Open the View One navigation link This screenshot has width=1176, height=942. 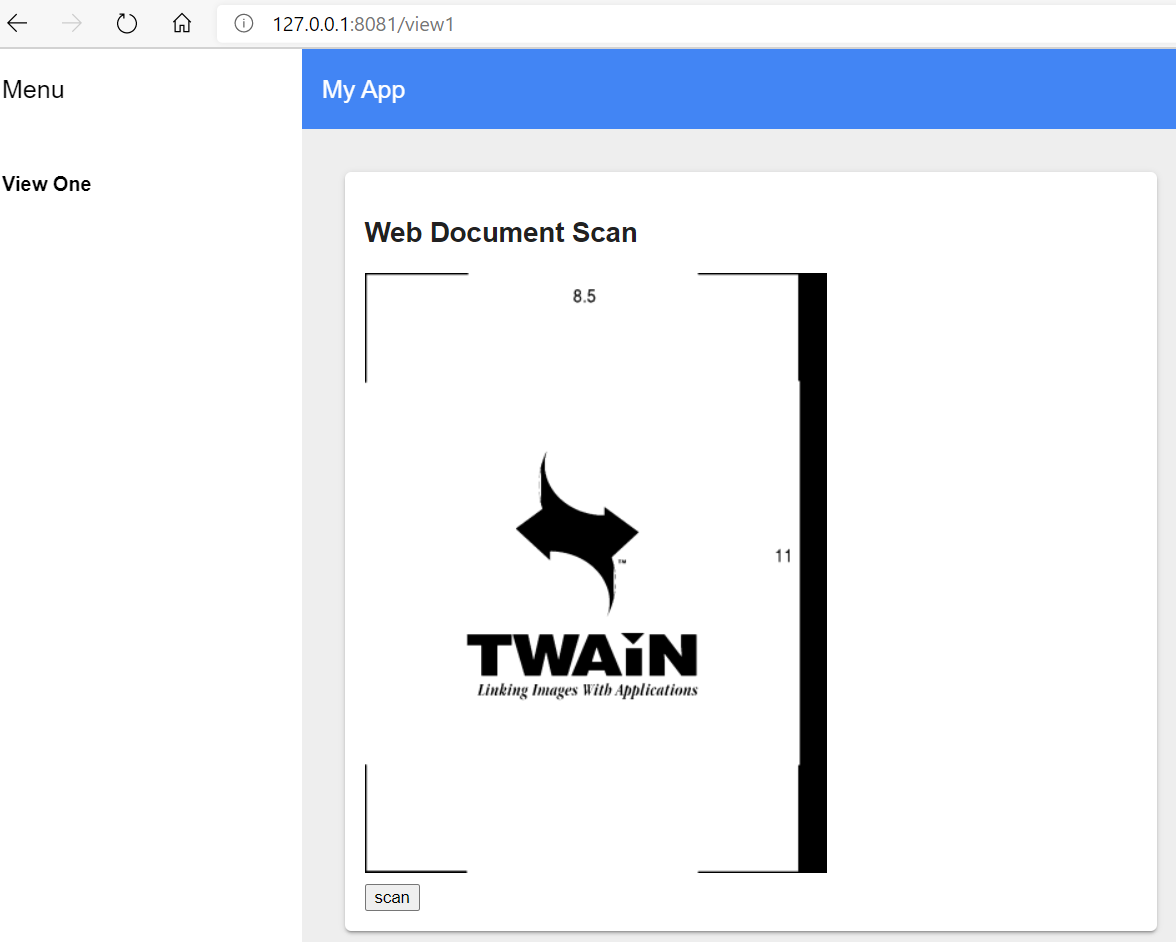point(46,184)
